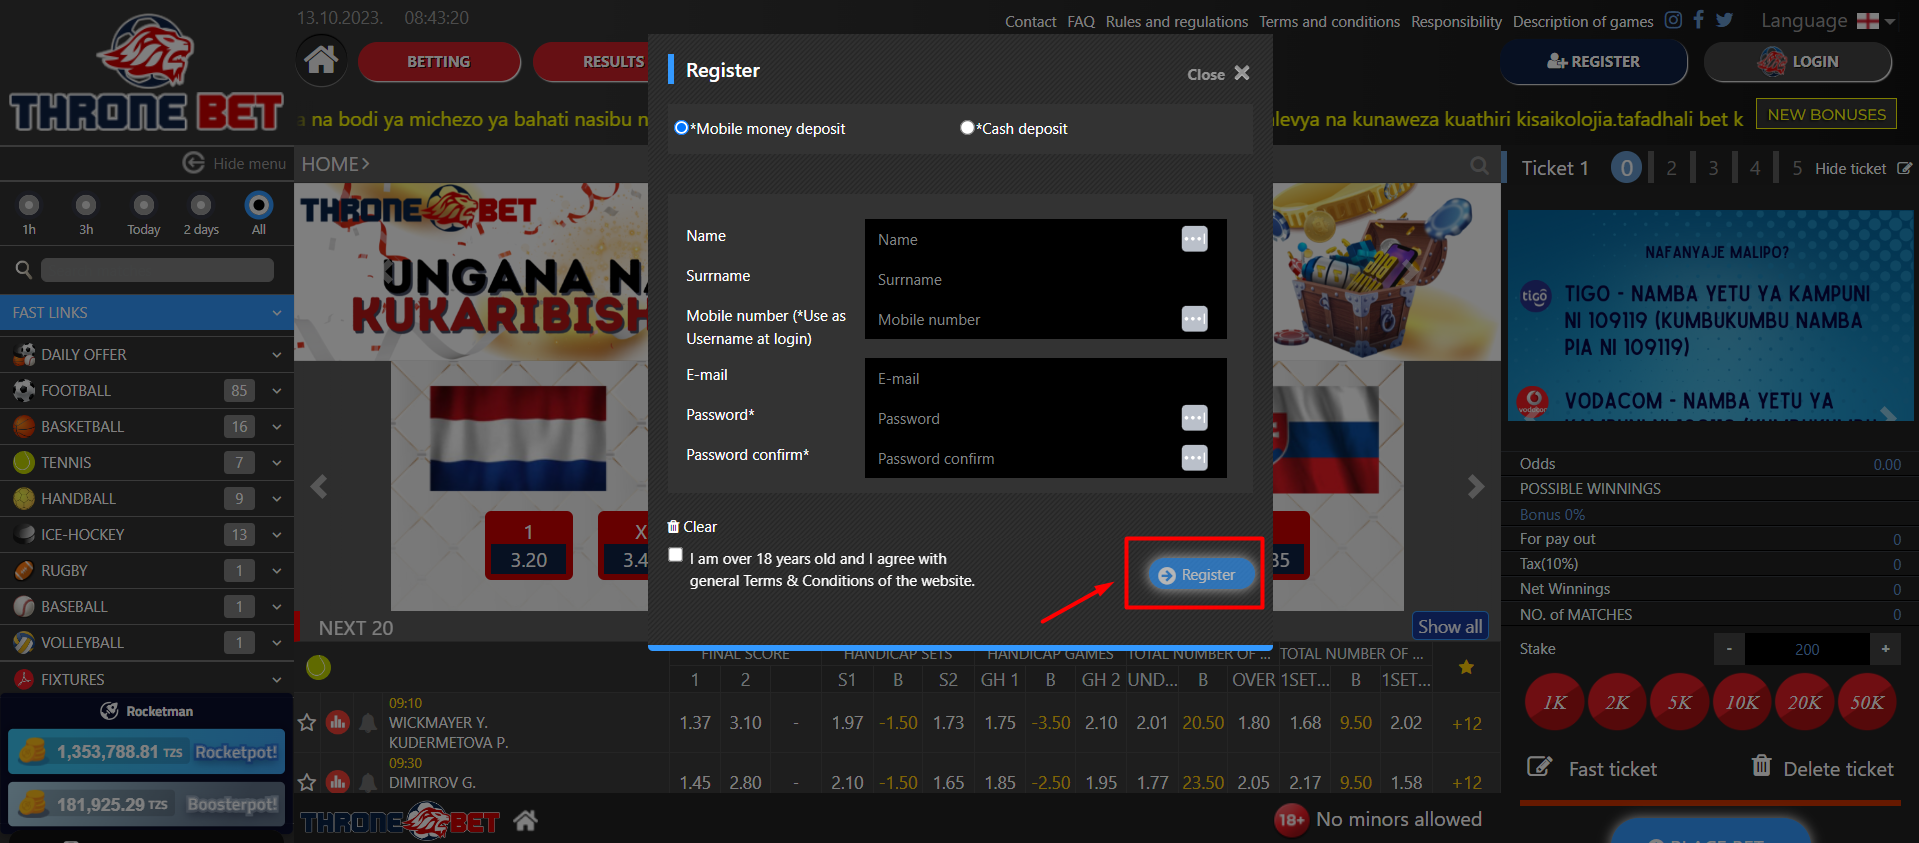The image size is (1919, 843).
Task: Go to previous banner slide arrow
Action: 319,487
